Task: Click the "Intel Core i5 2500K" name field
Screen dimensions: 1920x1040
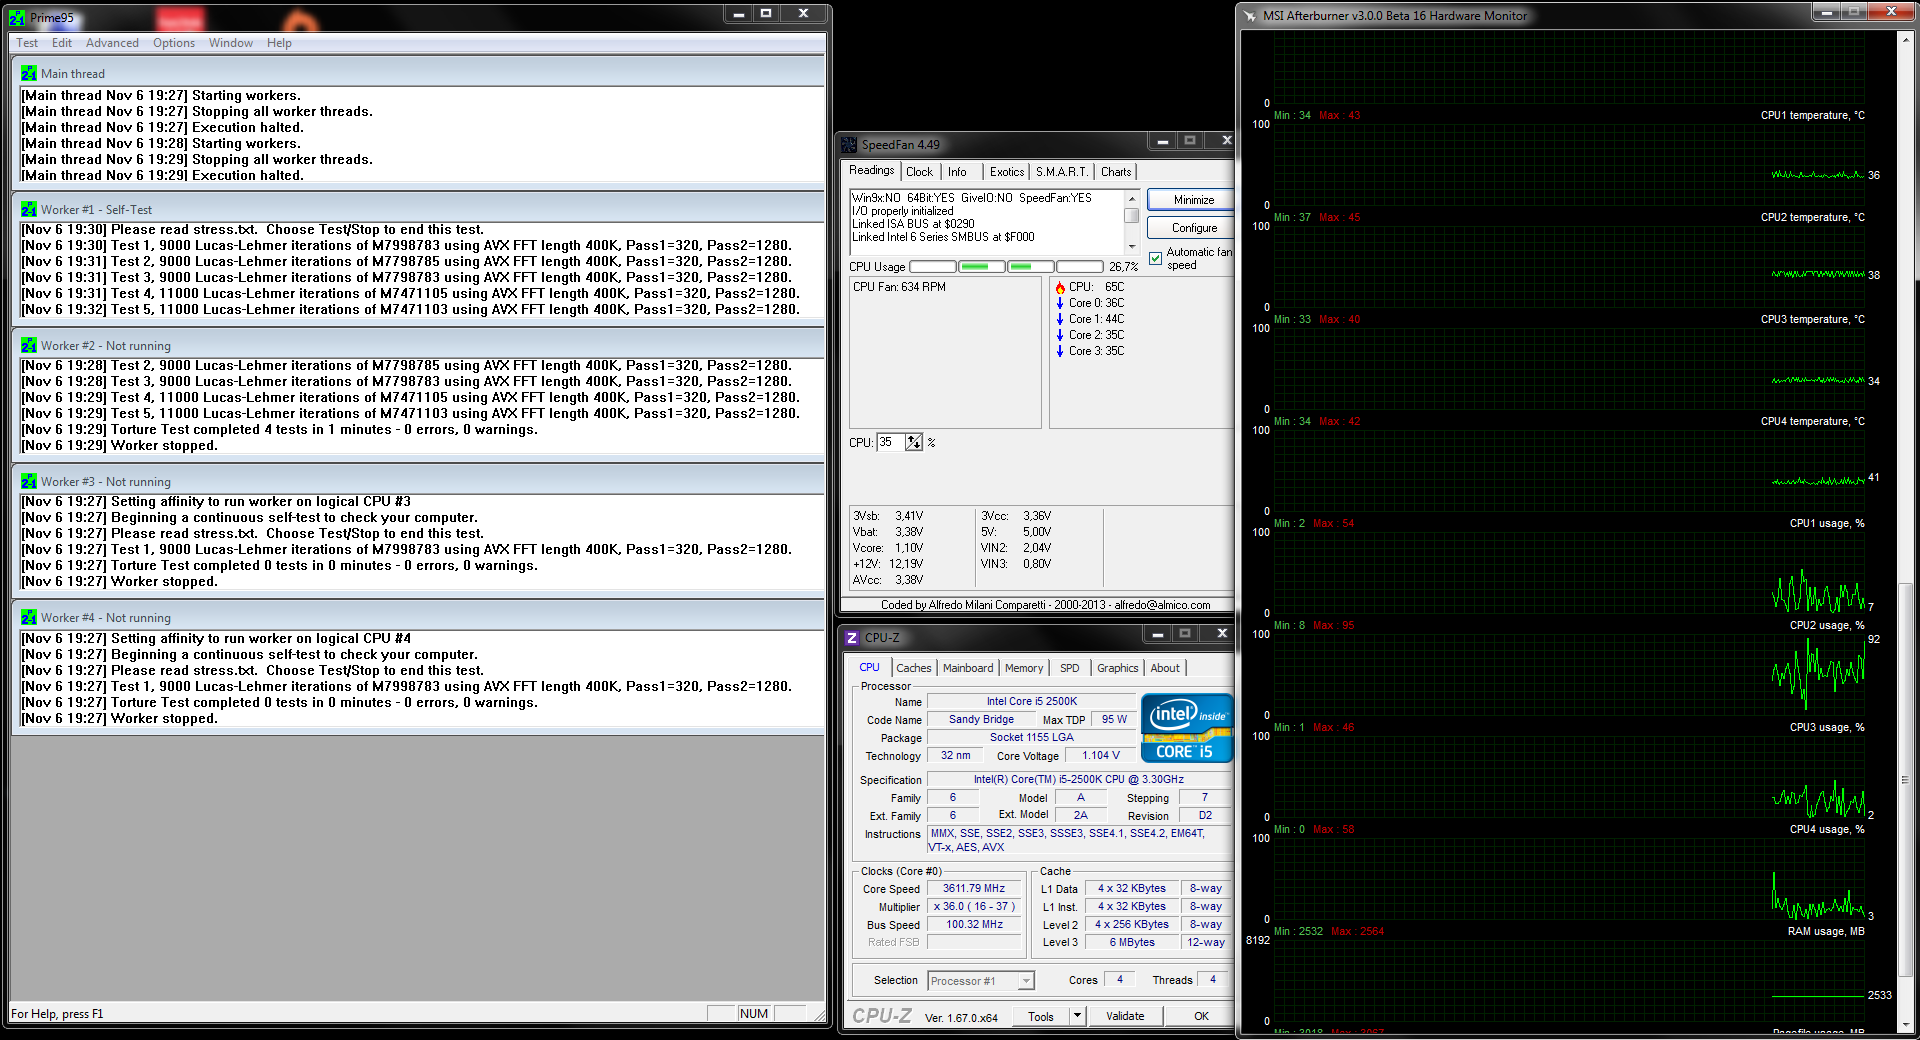Action: point(1032,701)
